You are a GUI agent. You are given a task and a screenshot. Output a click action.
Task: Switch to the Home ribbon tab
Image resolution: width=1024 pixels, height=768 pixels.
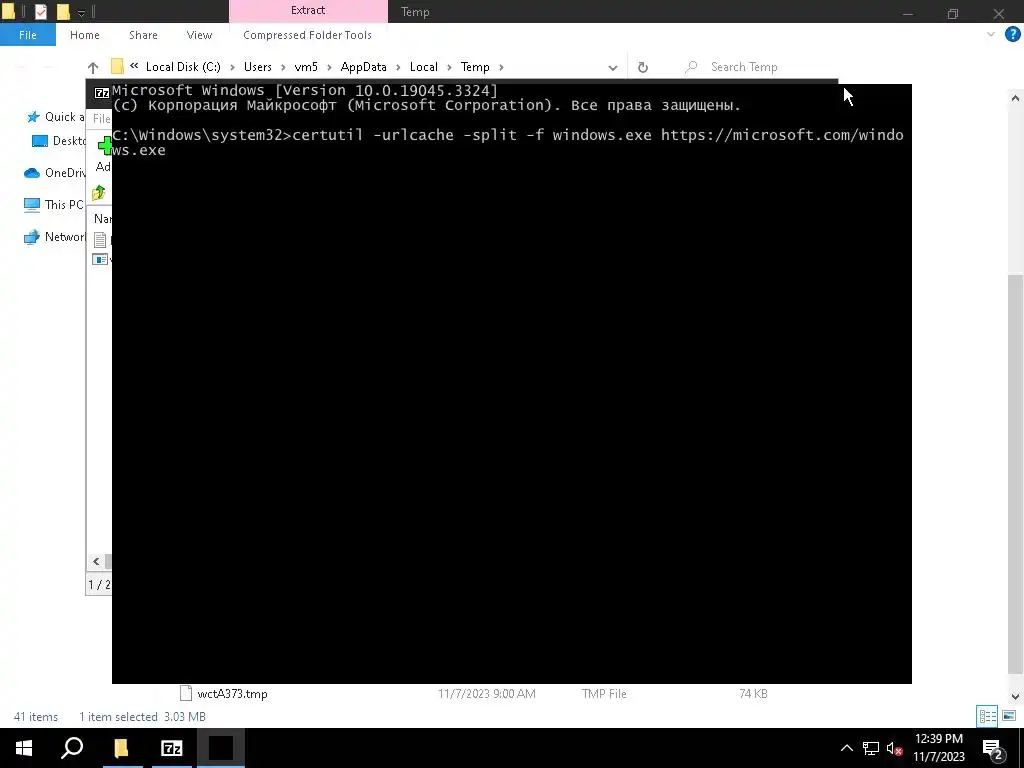(x=84, y=35)
